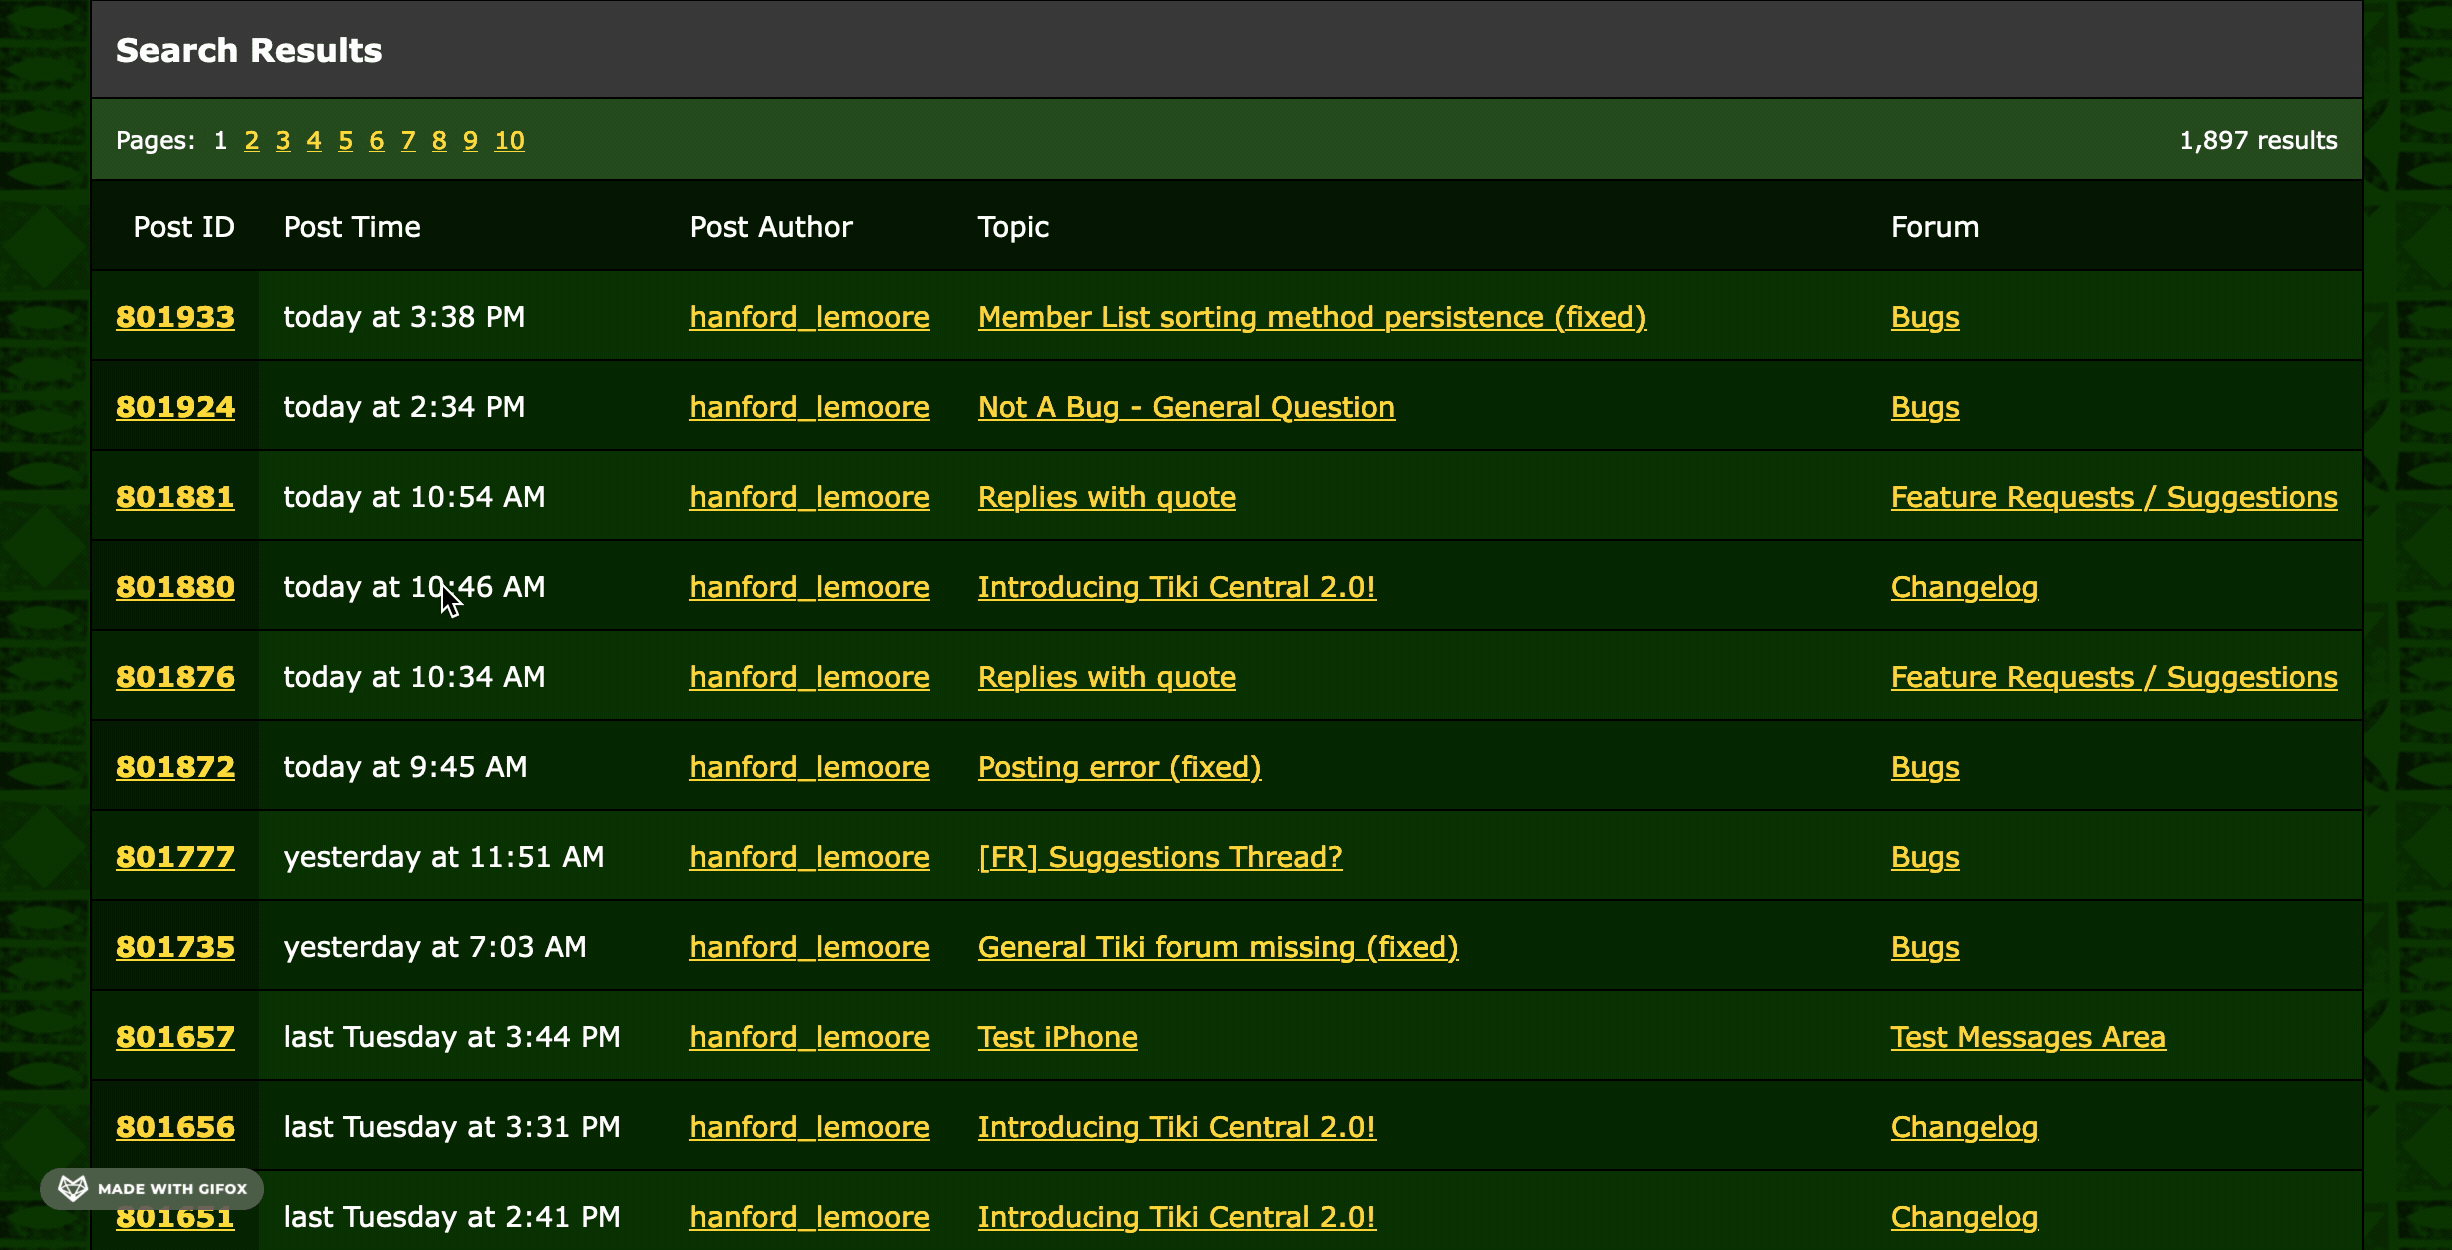Viewport: 2452px width, 1250px height.
Task: Open General Tiki forum missing (fixed) topic
Action: pos(1217,947)
